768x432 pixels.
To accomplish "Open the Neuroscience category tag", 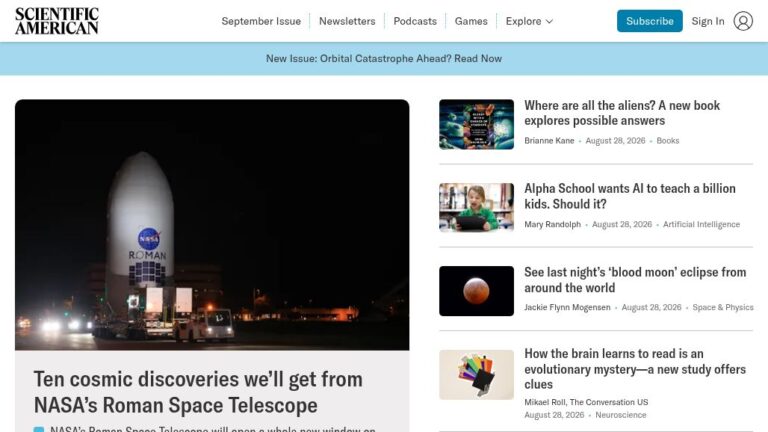I will coord(621,415).
